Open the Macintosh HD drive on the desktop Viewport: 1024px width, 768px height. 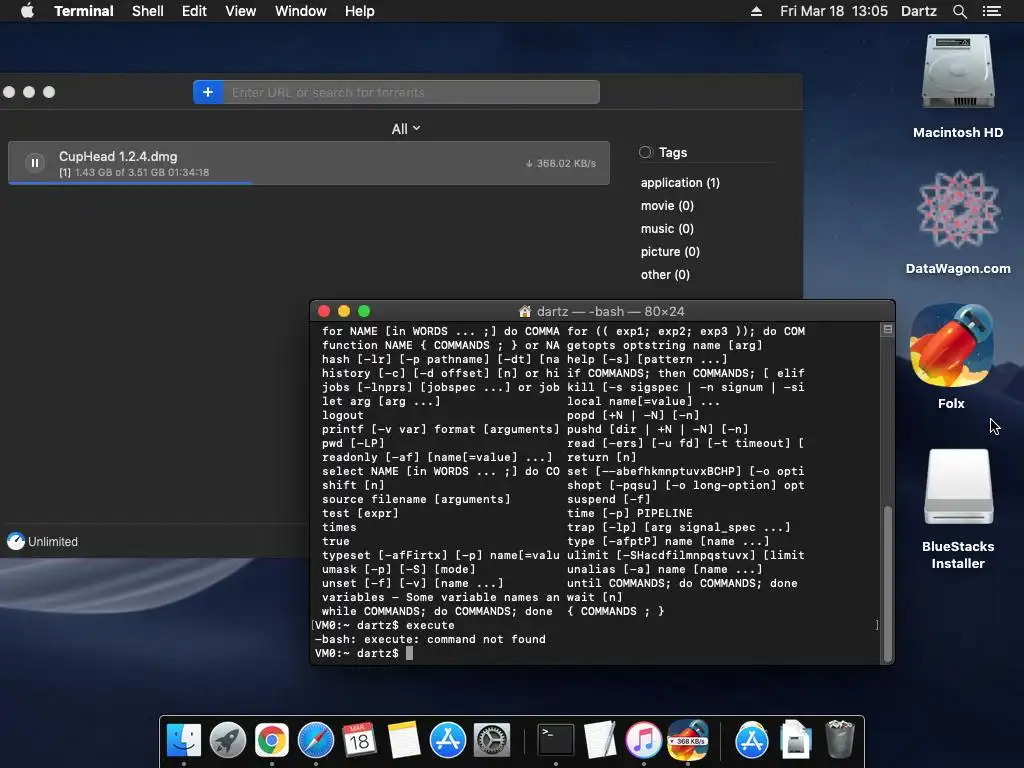957,72
